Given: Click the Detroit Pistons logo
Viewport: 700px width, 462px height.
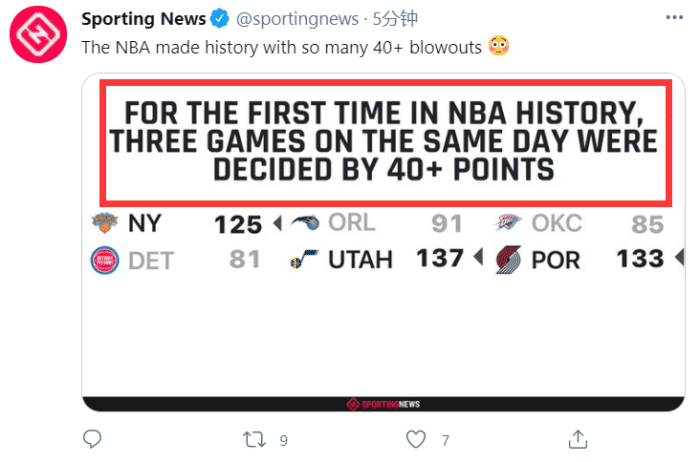Looking at the screenshot, I should pyautogui.click(x=103, y=261).
